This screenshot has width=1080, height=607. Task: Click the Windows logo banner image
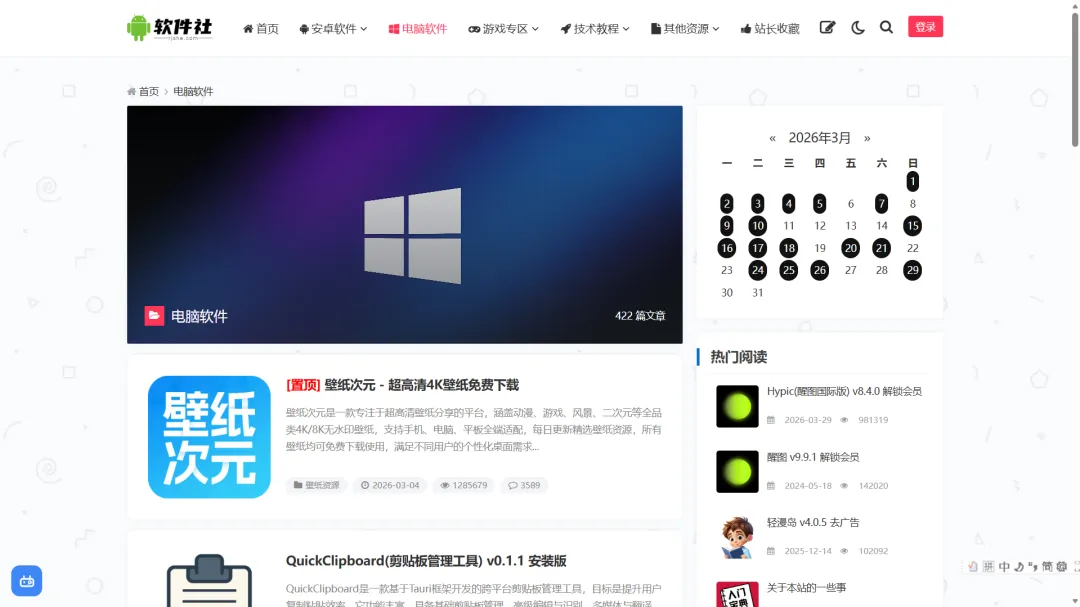coord(404,225)
